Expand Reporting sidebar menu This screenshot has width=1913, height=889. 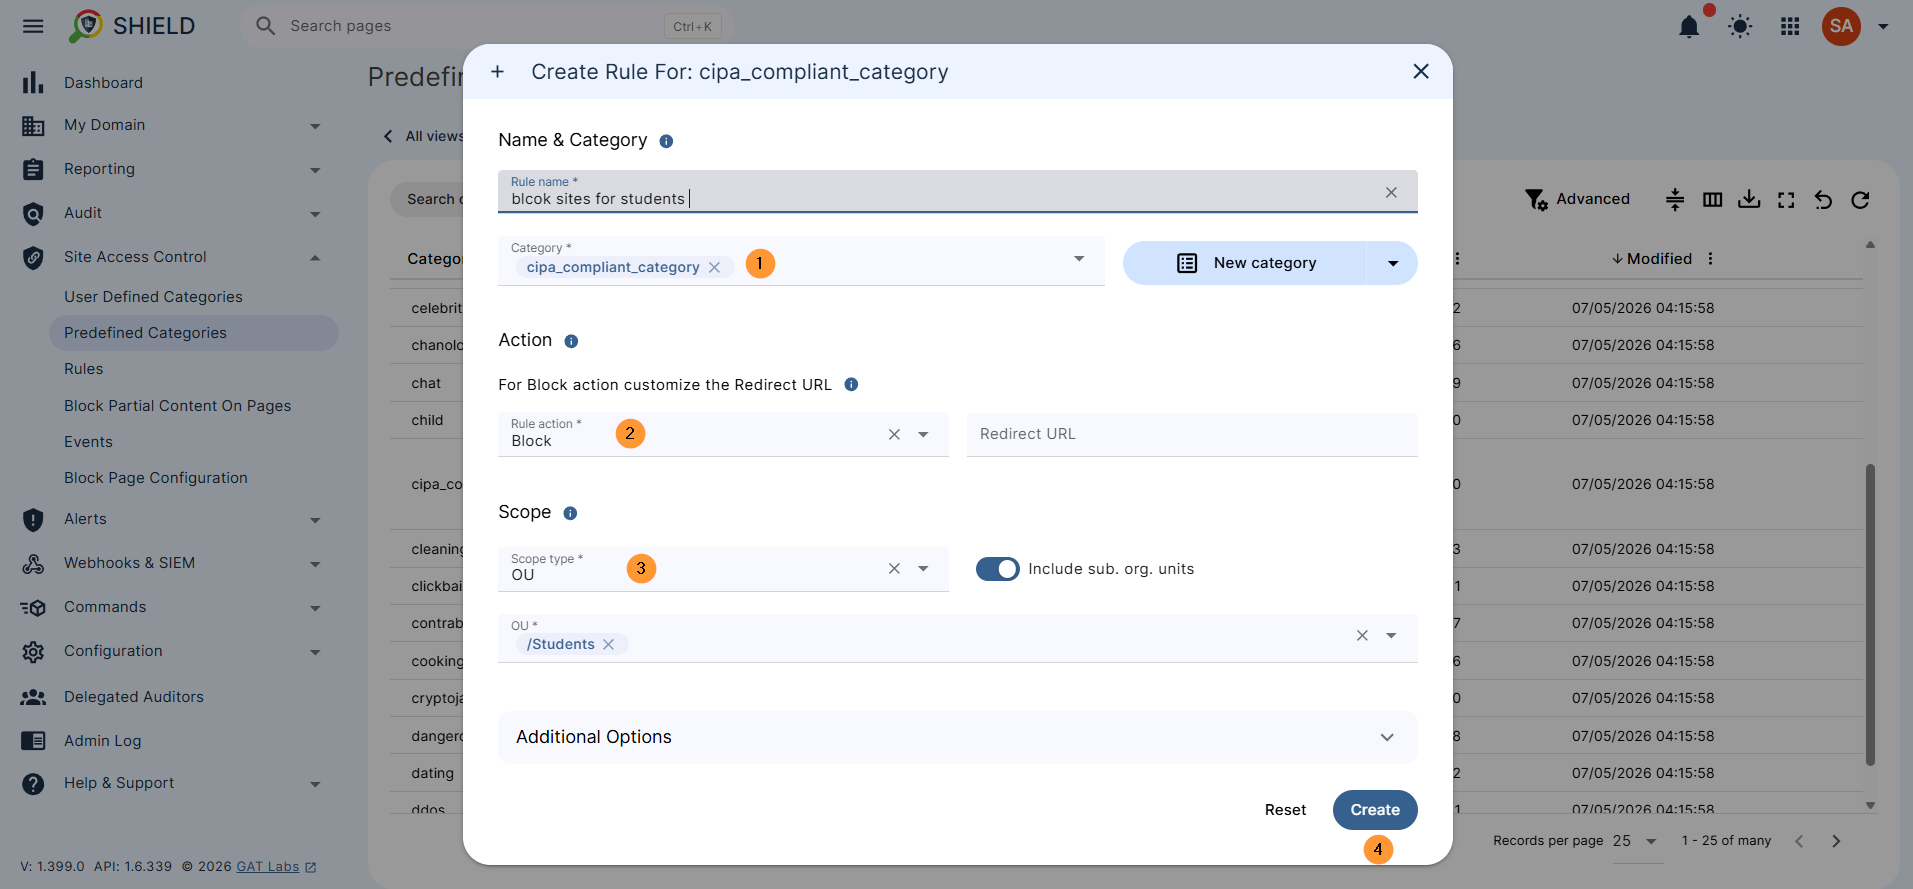[315, 170]
